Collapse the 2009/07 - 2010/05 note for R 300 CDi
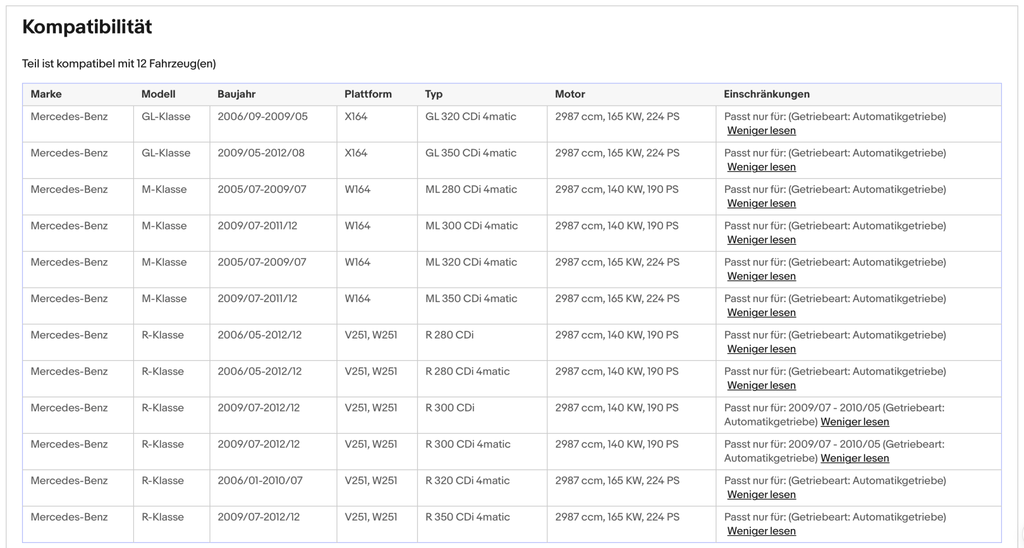This screenshot has width=1024, height=548. click(855, 422)
